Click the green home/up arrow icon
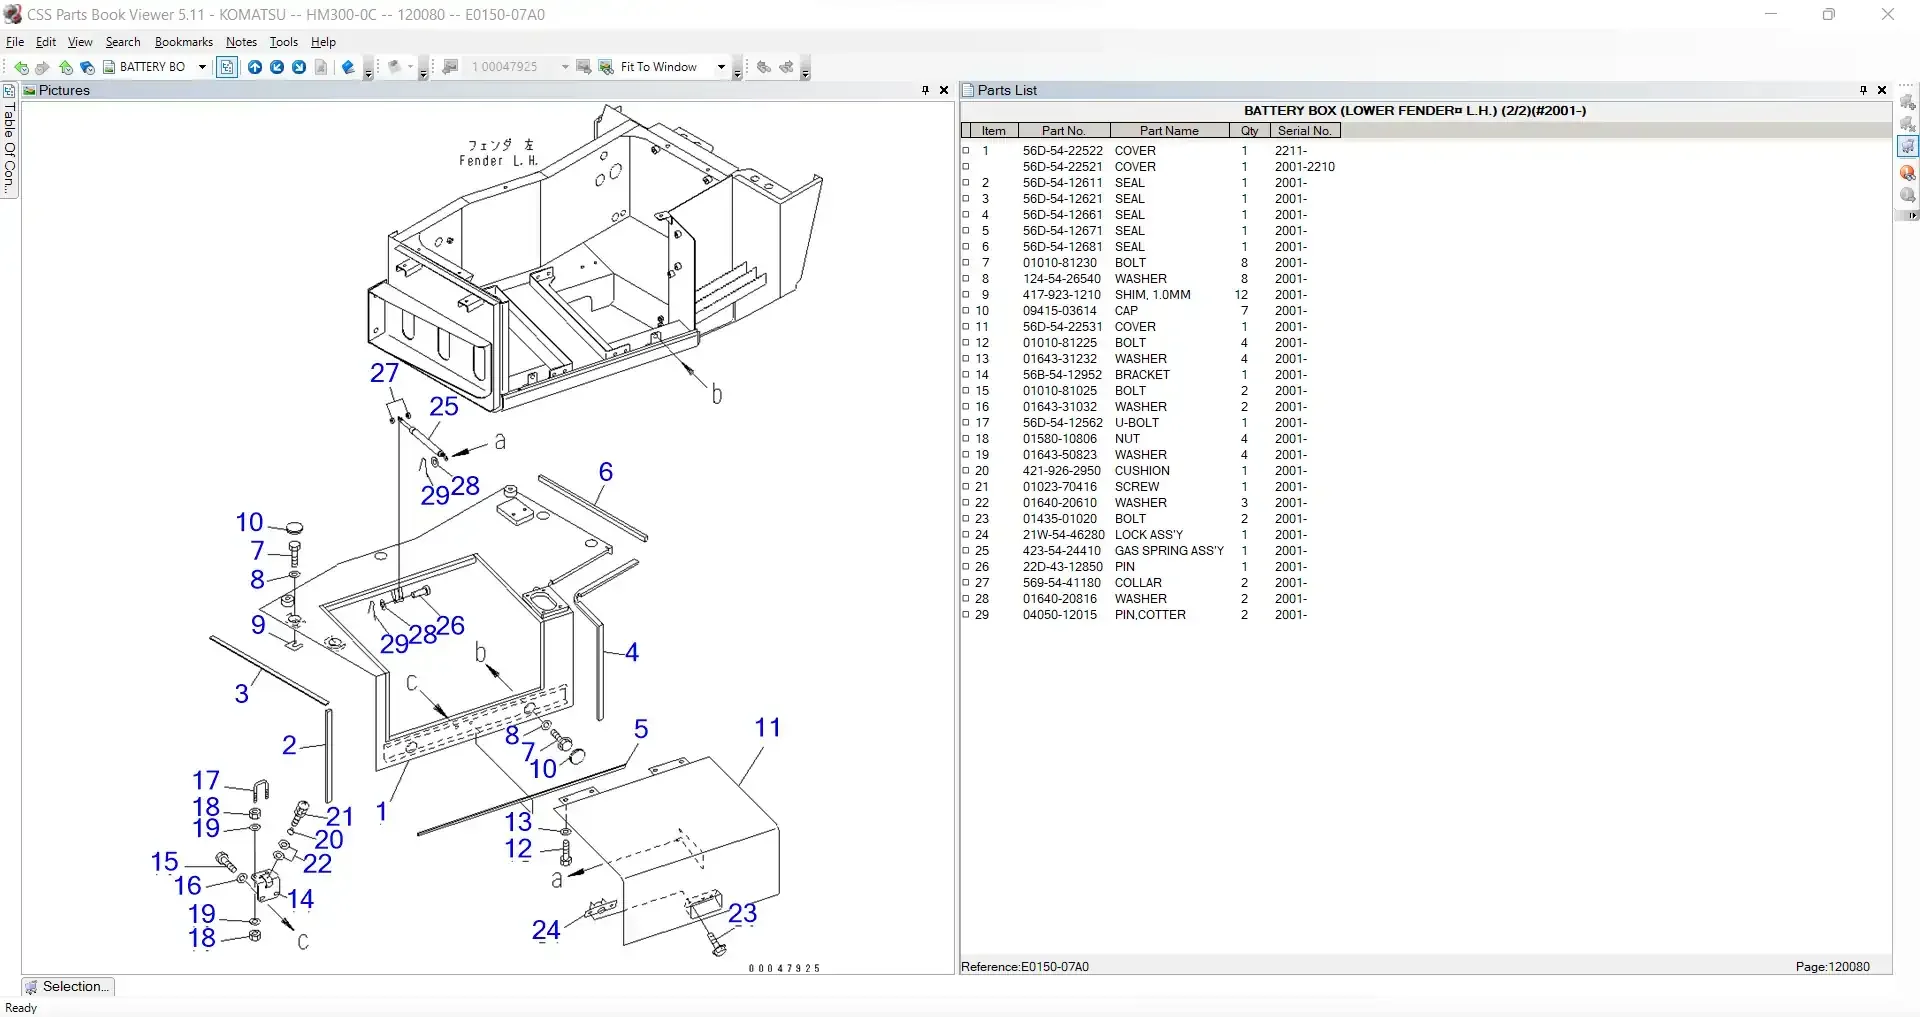This screenshot has height=1017, width=1920. (x=65, y=67)
